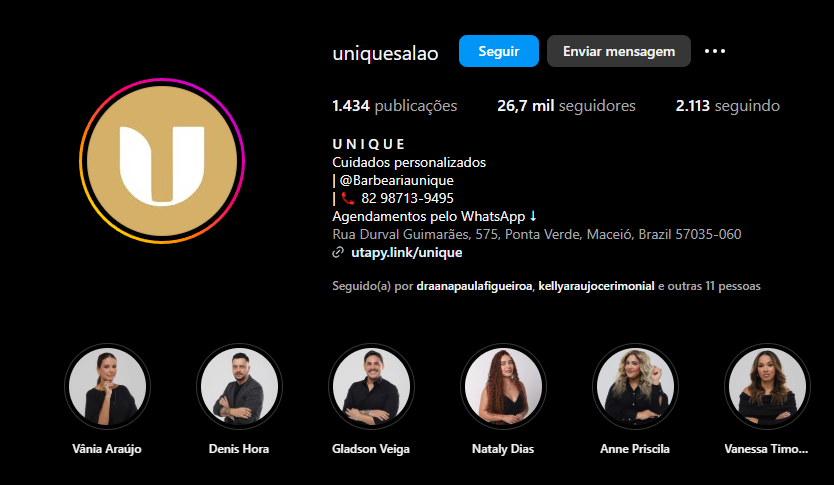Click the blue Seguir button
Screen dimensions: 834x485
[x=499, y=51]
